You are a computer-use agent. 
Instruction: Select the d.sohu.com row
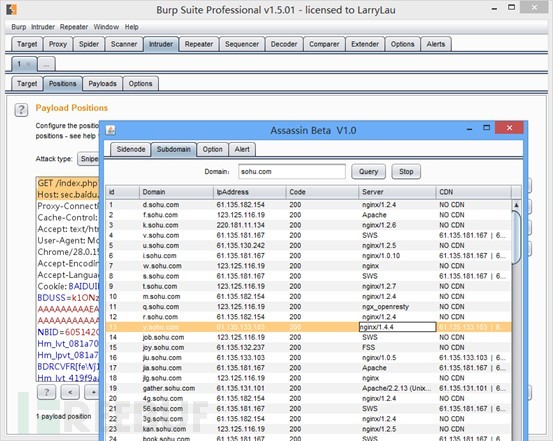[308, 205]
